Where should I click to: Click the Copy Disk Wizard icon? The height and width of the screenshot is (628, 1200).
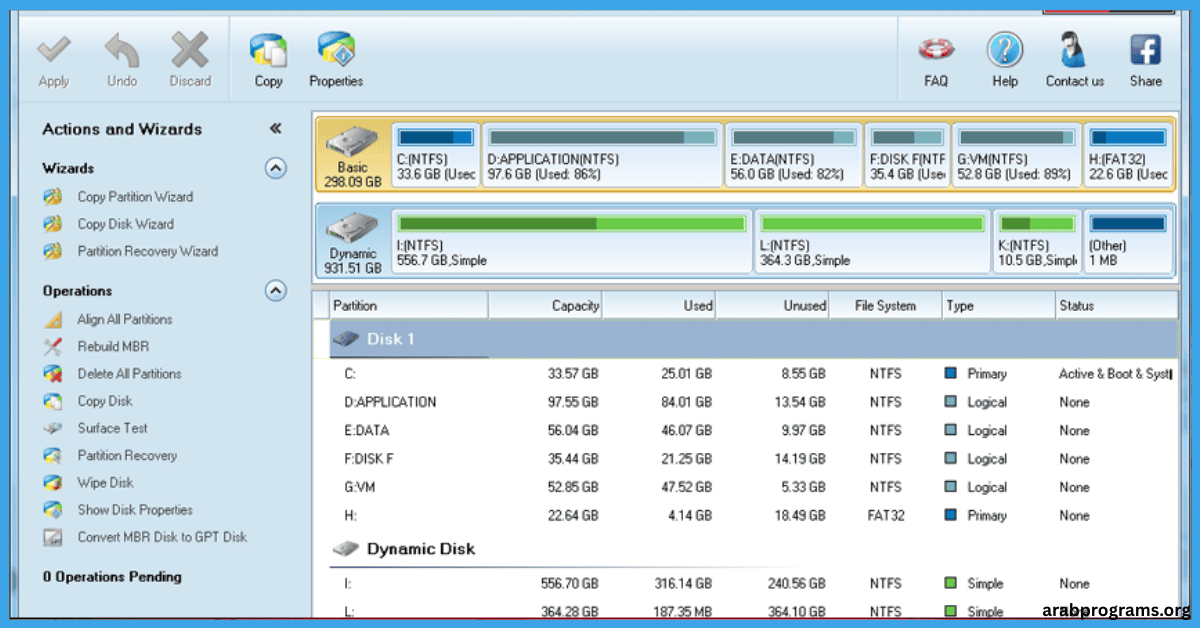pos(53,224)
